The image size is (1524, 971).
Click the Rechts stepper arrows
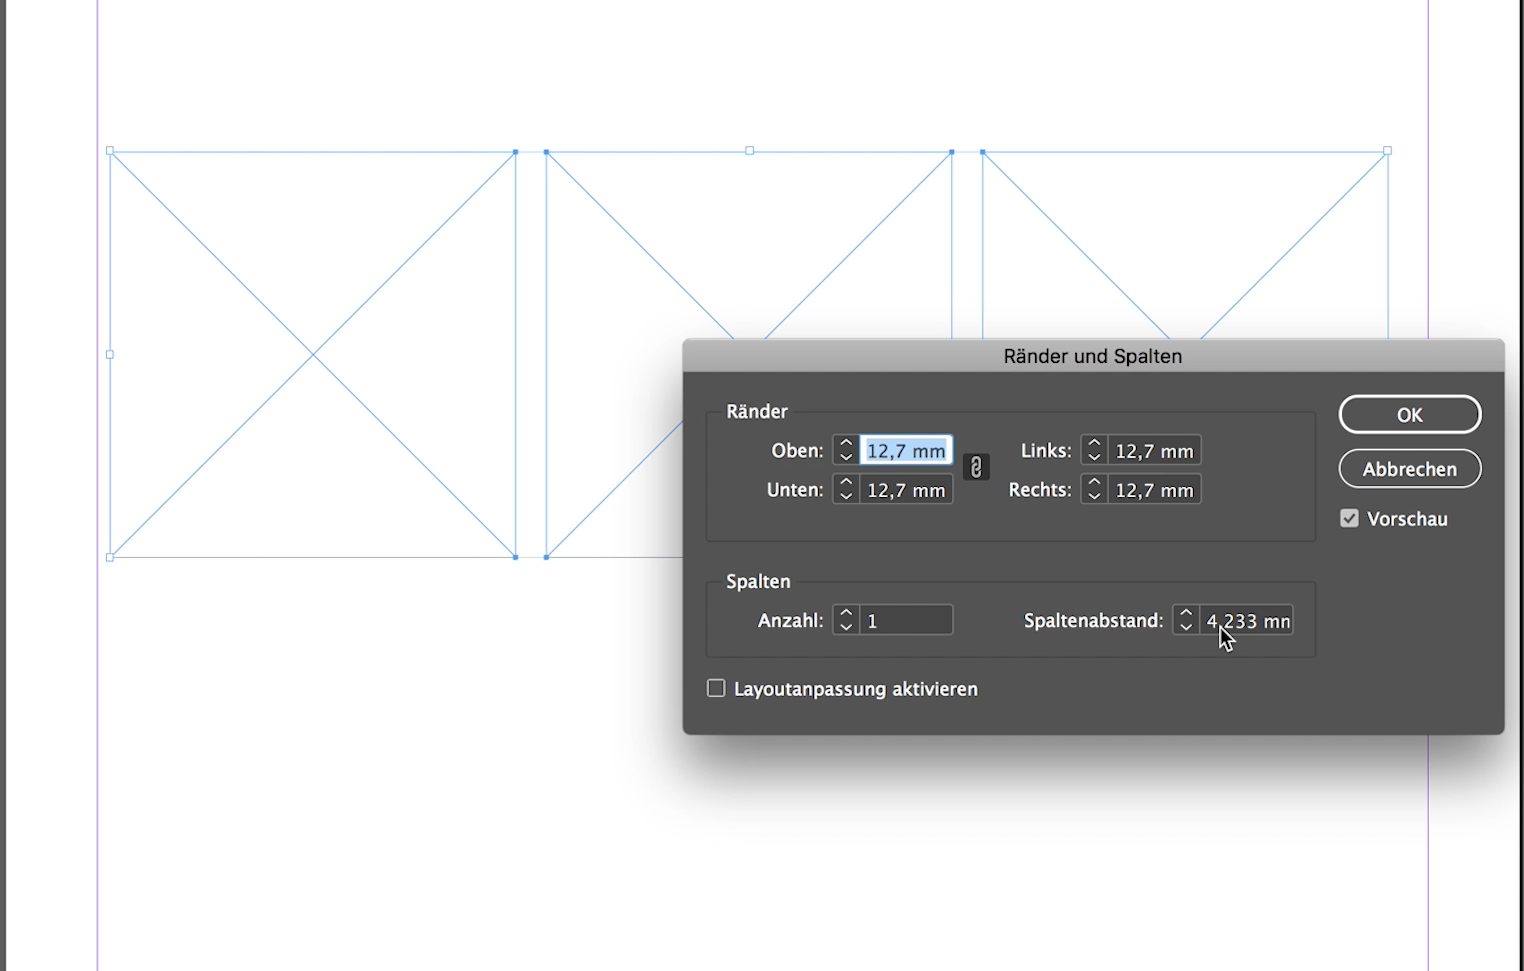coord(1094,490)
